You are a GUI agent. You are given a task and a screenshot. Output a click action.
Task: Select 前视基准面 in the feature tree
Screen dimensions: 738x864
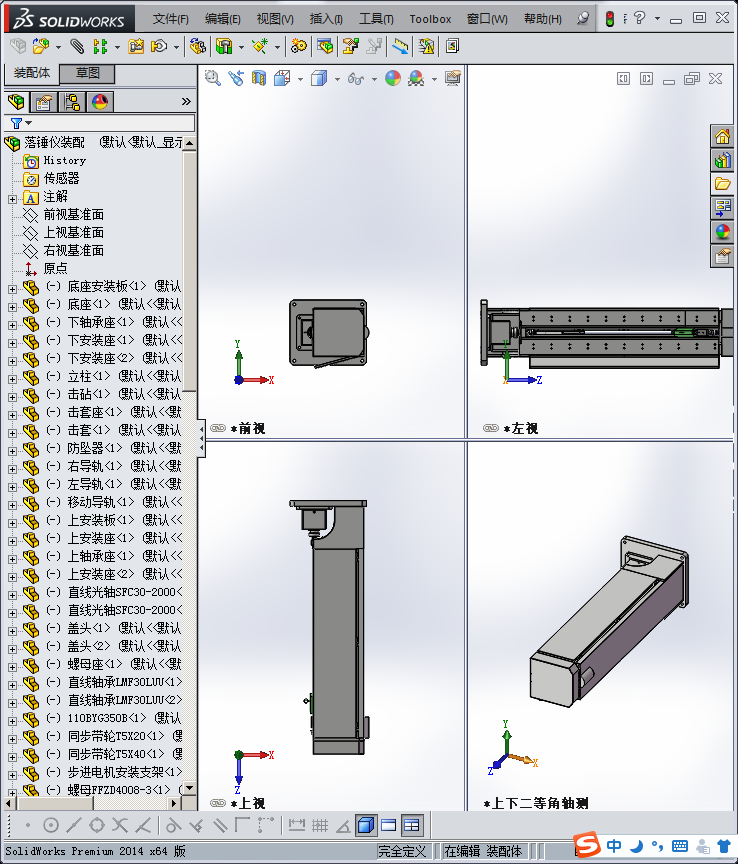click(x=74, y=214)
